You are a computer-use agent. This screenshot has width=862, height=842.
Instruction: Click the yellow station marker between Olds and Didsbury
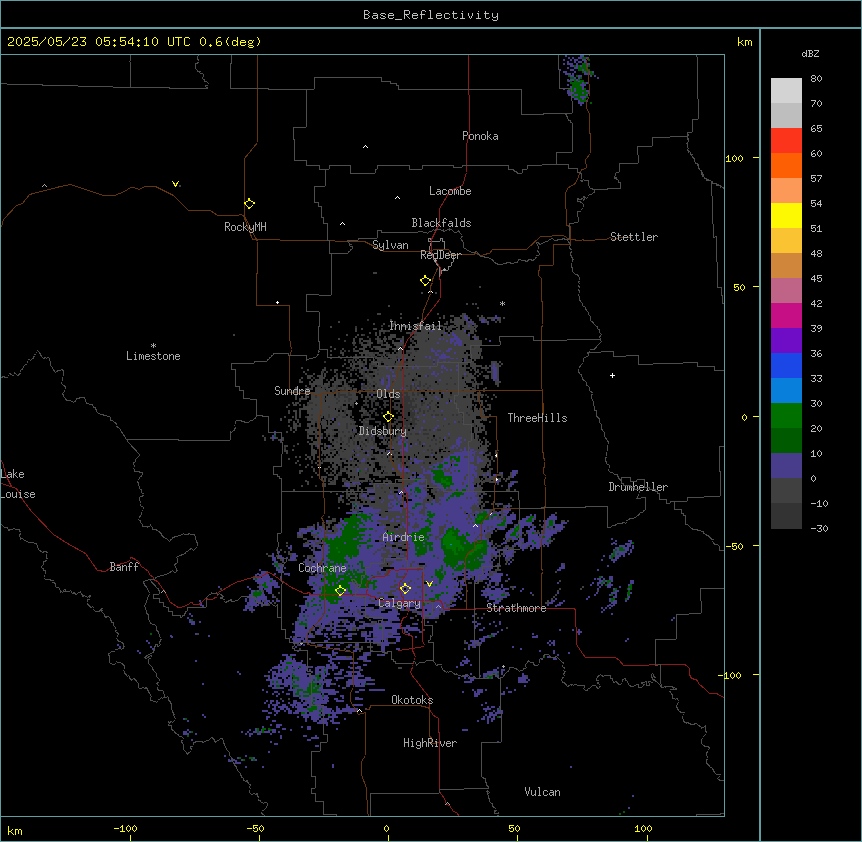[x=388, y=416]
